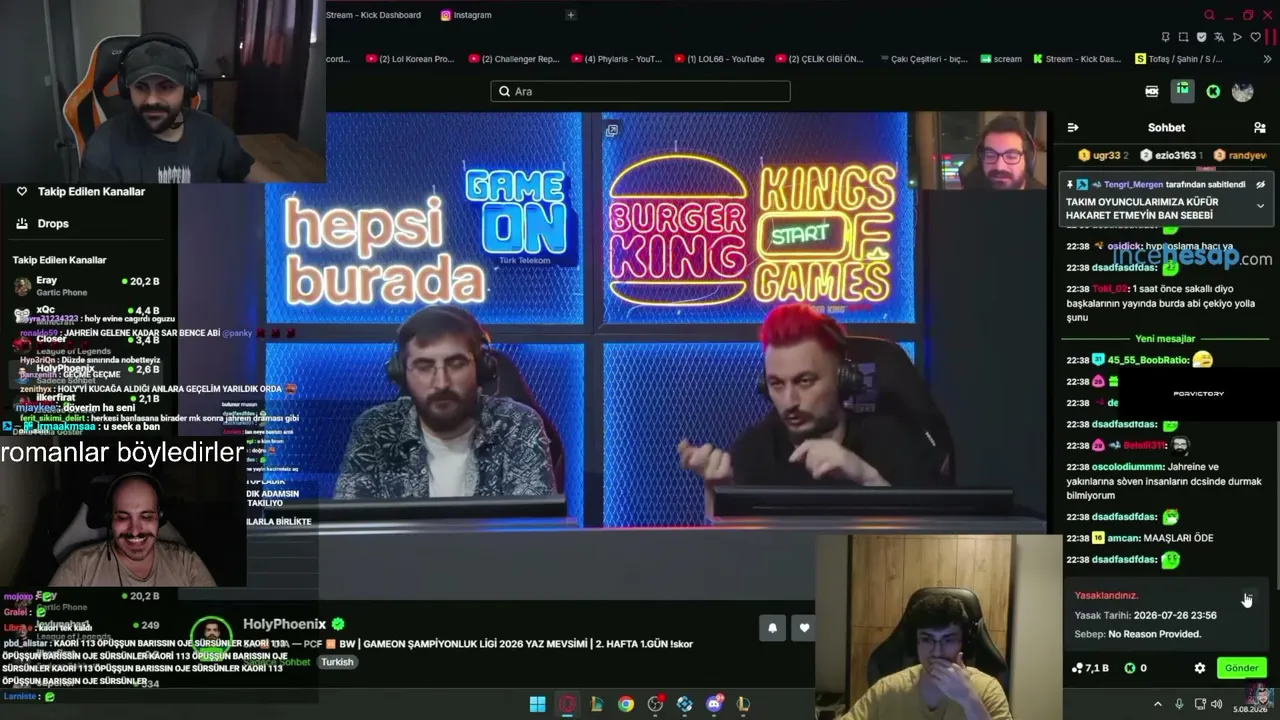Click the shield ad-blocker icon
The height and width of the screenshot is (720, 1280).
click(x=1201, y=37)
